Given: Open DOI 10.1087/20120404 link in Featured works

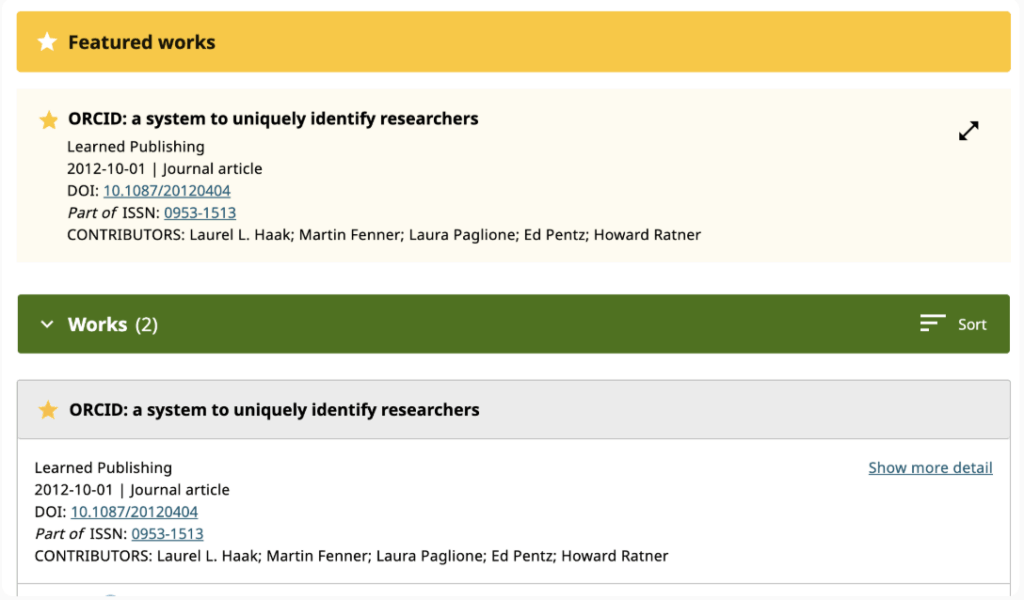Looking at the screenshot, I should point(167,191).
